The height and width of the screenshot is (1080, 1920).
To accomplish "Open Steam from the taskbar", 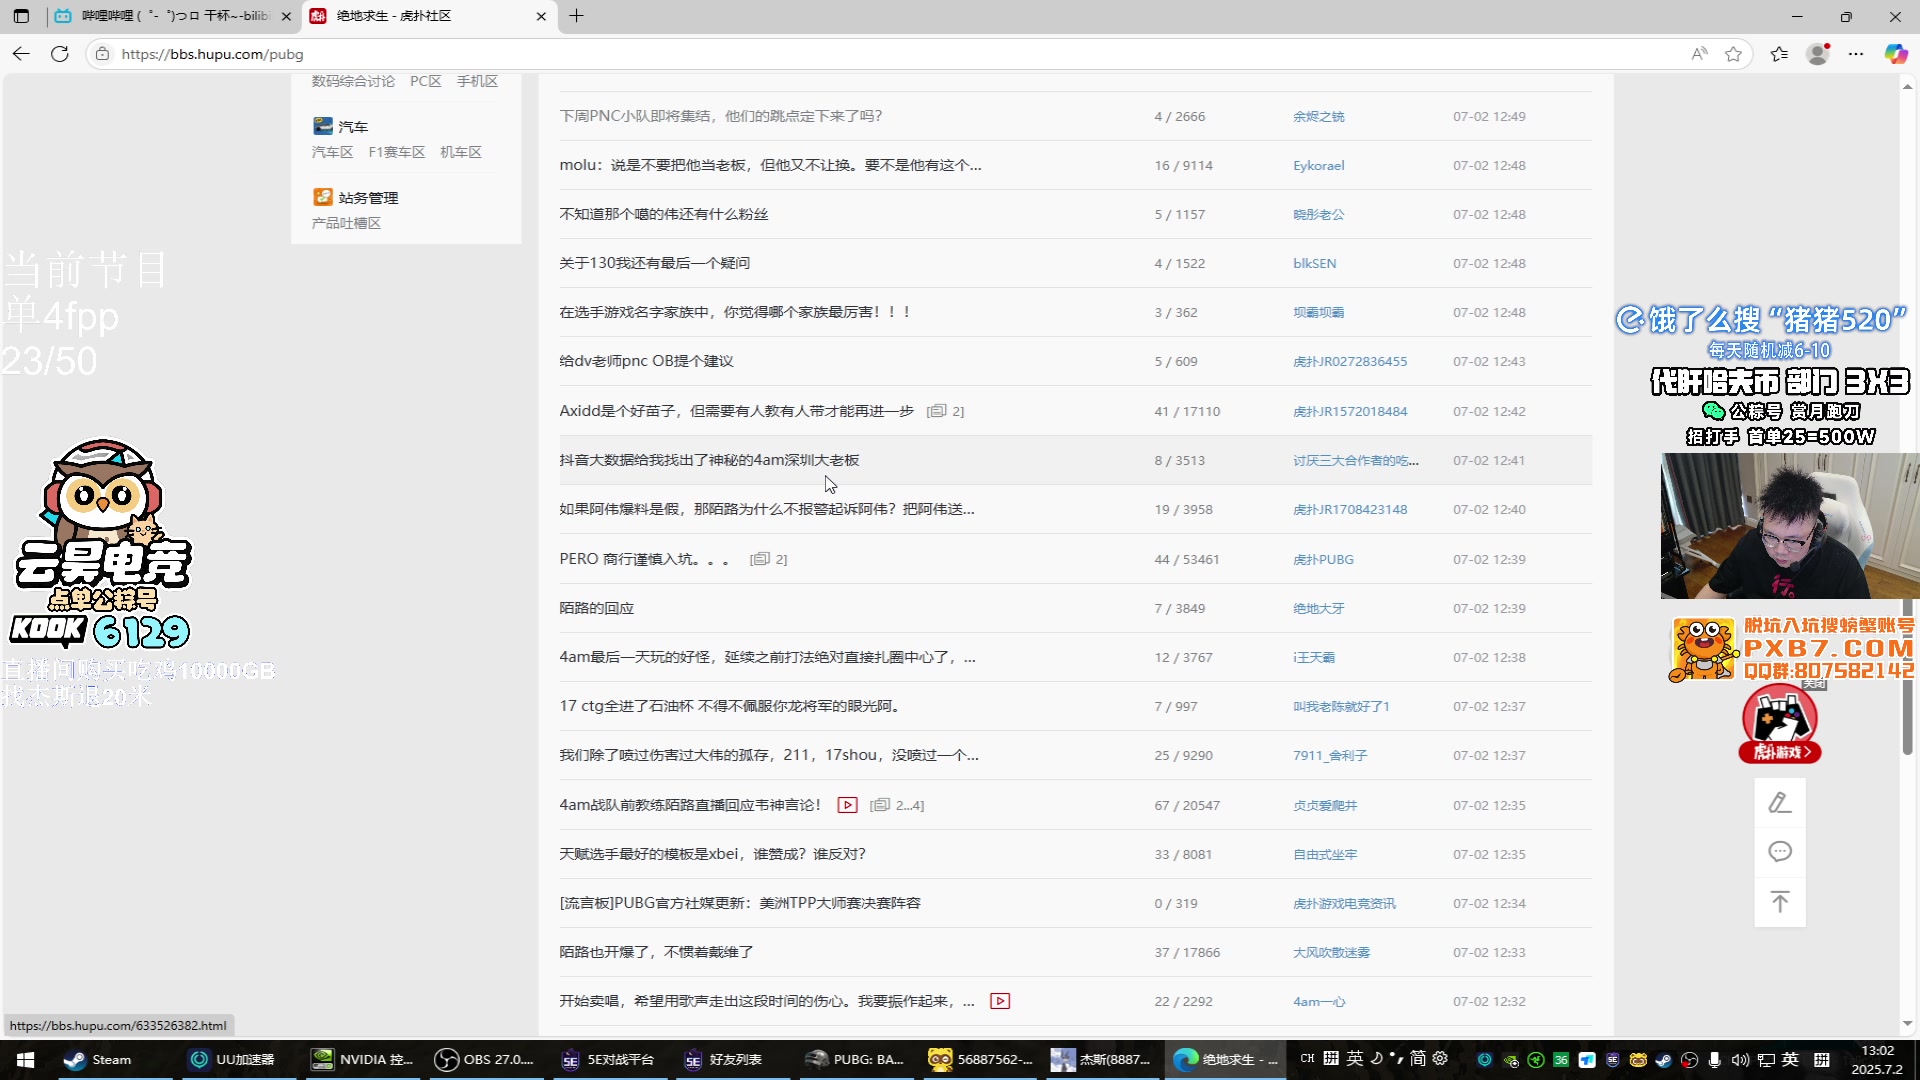I will 97,1059.
